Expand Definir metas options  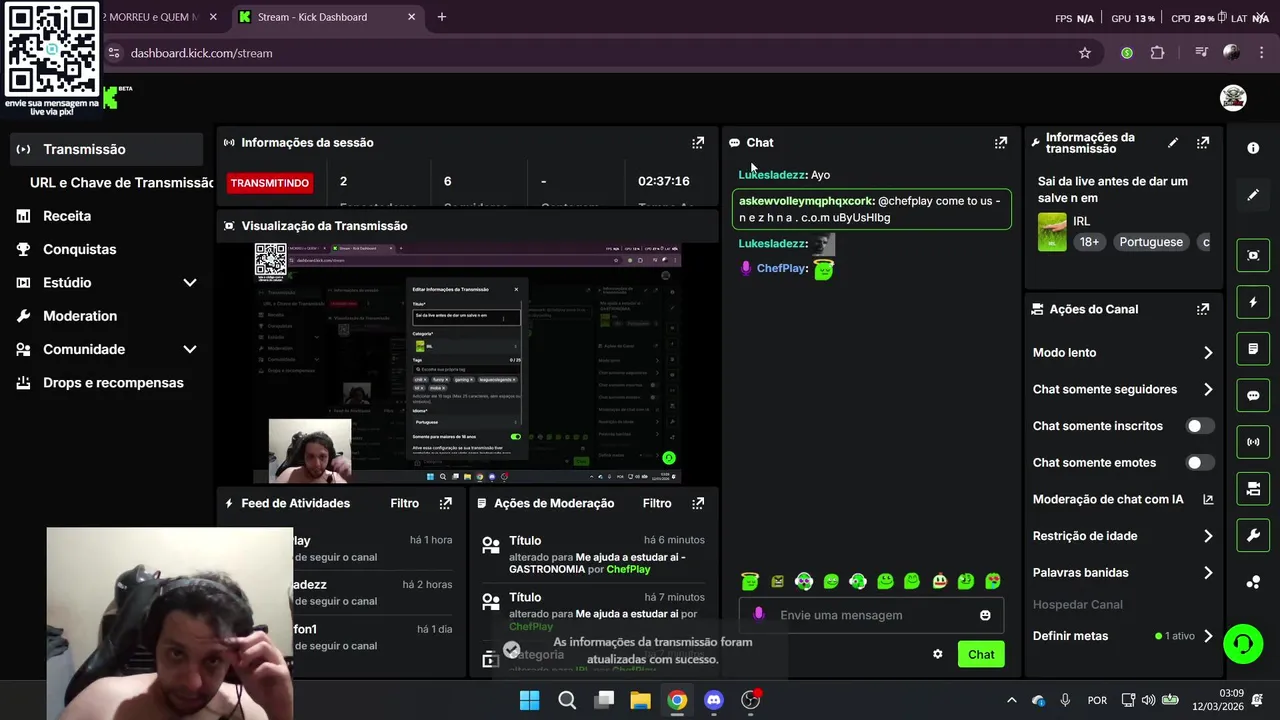coord(1208,636)
